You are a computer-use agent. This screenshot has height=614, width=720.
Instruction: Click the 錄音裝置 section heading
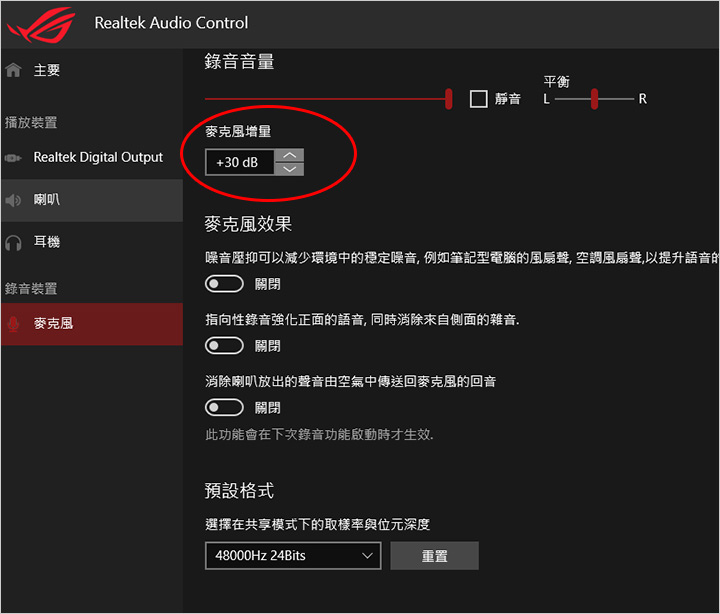click(x=31, y=289)
